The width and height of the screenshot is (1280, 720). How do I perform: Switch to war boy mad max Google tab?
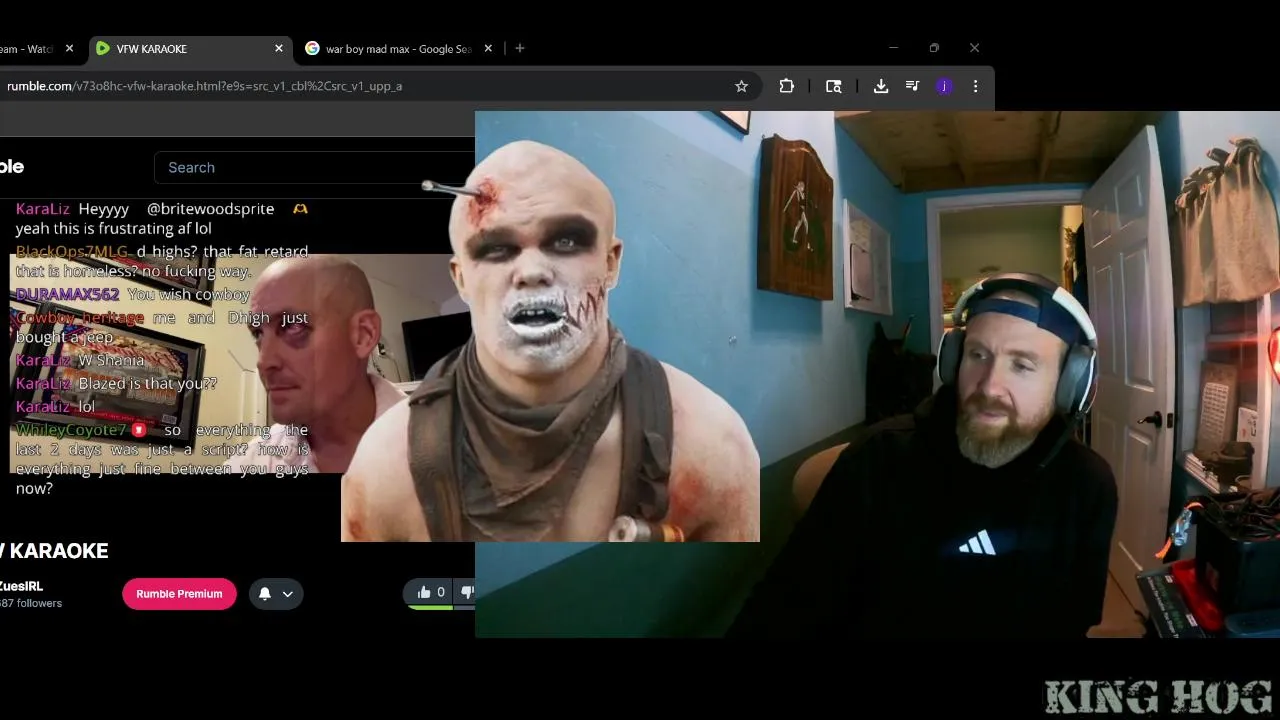[400, 48]
